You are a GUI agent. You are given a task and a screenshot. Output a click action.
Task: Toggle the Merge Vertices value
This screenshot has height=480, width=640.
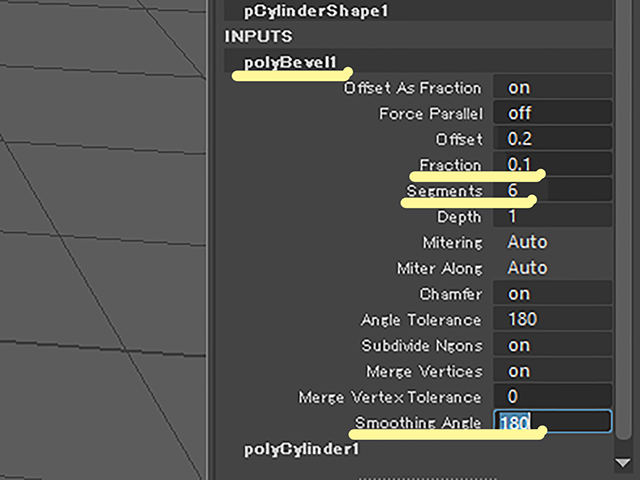(552, 371)
